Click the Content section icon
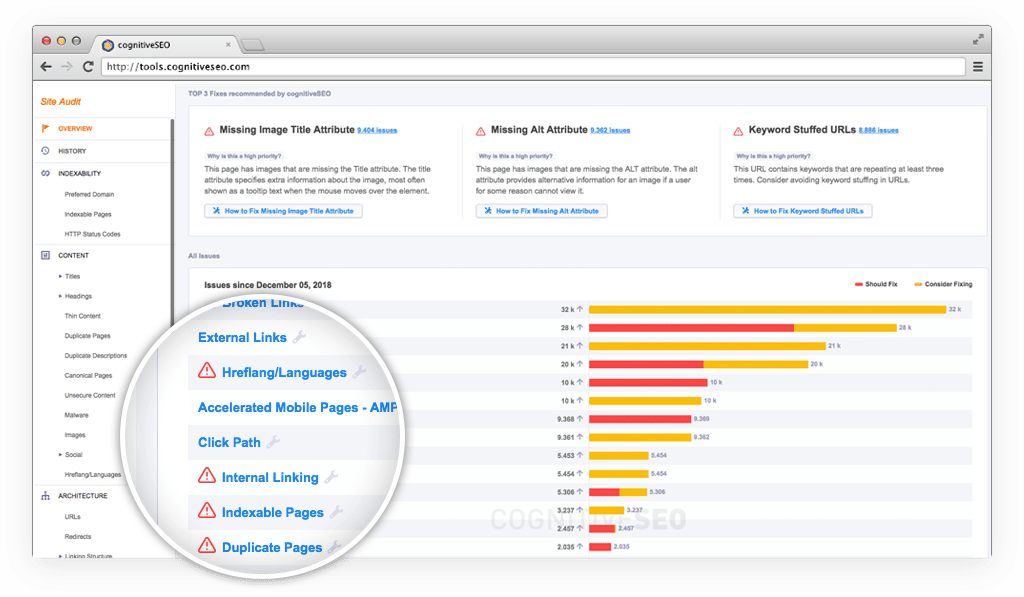The image size is (1024, 597). point(45,255)
